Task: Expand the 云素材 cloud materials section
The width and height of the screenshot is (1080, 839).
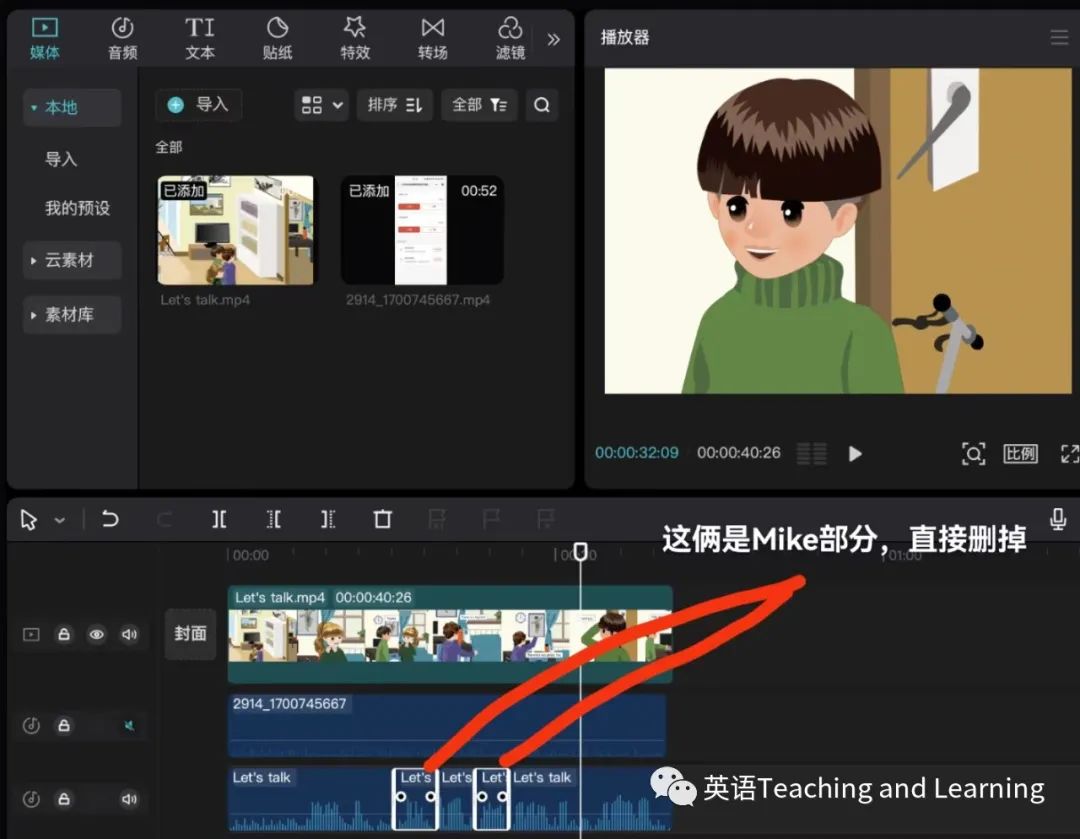Action: pos(72,260)
